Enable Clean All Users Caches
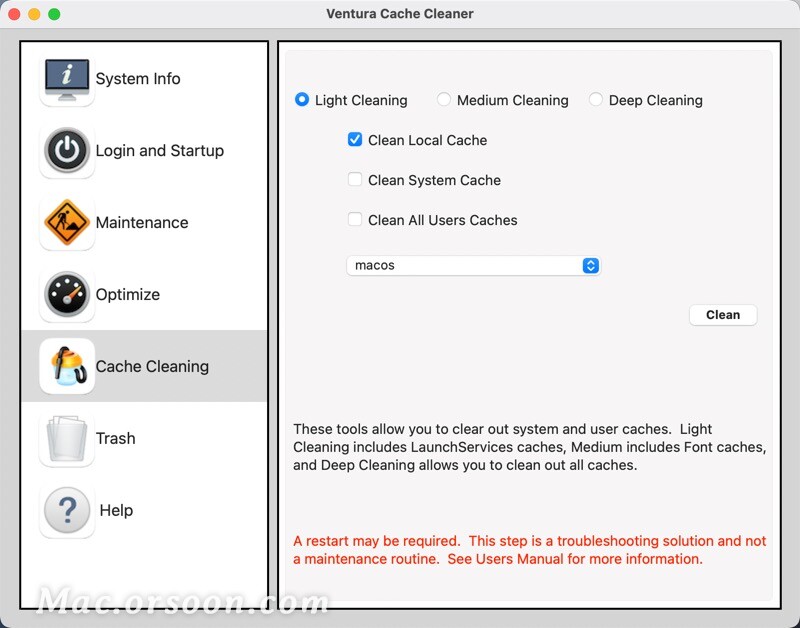Screen dimensions: 800x628 pyautogui.click(x=355, y=220)
